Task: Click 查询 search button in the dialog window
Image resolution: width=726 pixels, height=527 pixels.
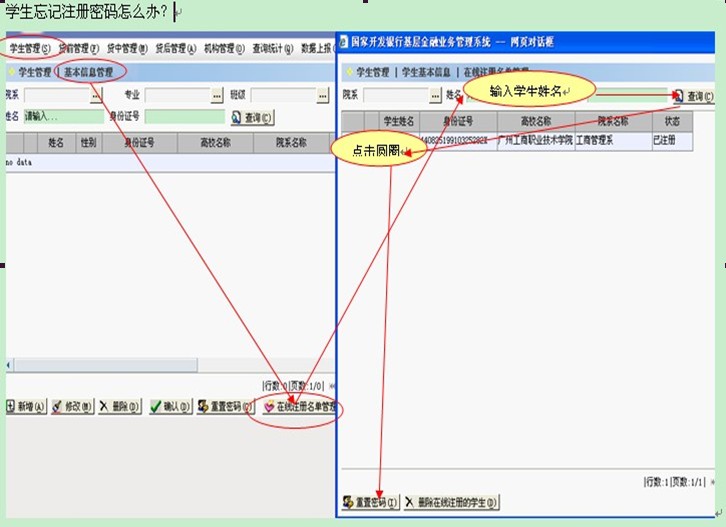Action: [693, 96]
